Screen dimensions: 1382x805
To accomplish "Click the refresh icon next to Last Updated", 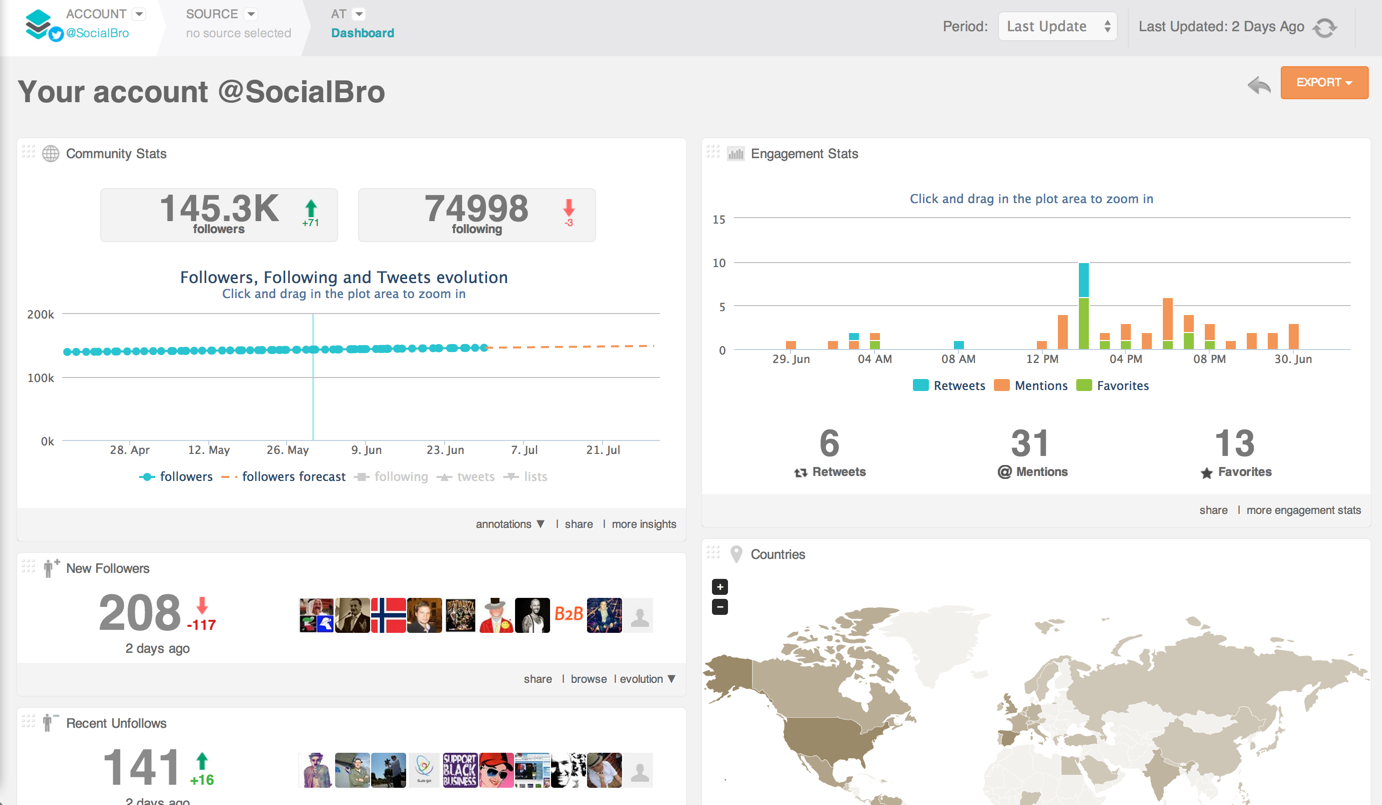I will (x=1325, y=27).
